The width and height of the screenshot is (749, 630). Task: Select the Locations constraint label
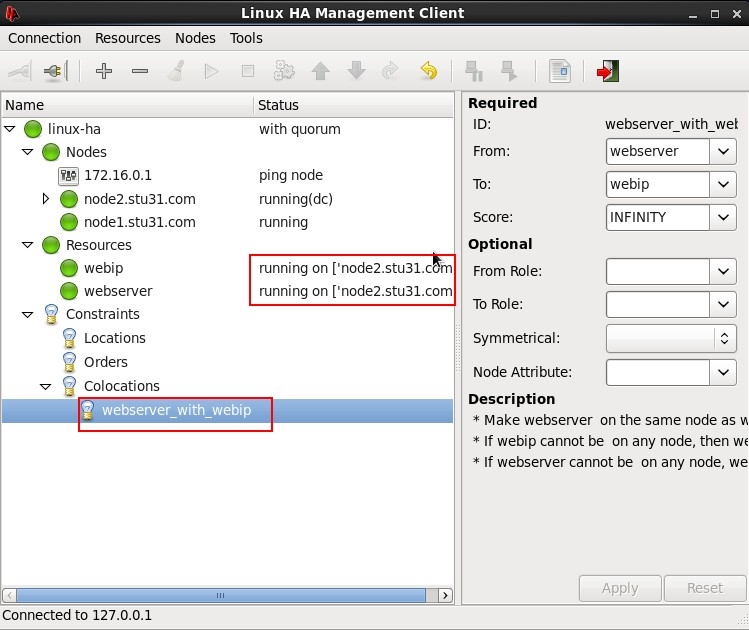(x=115, y=338)
